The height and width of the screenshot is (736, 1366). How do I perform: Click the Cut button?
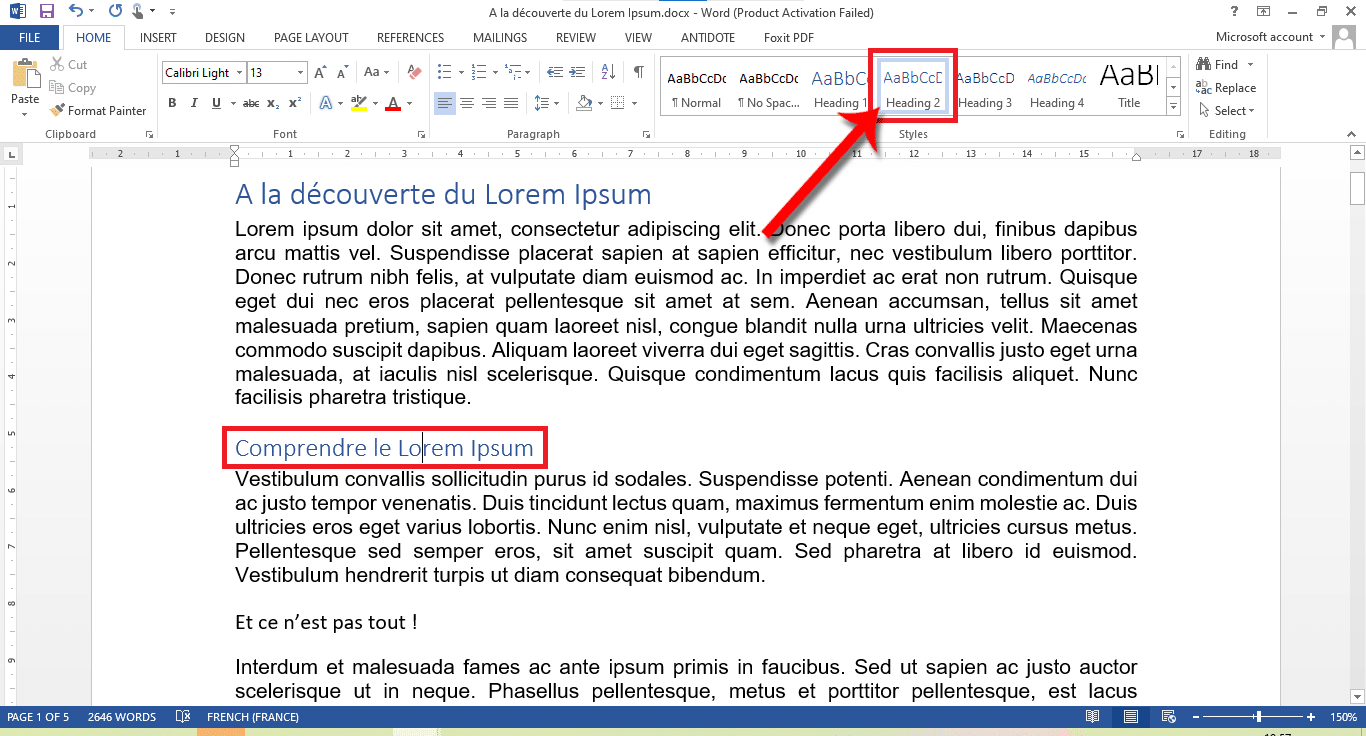tap(68, 64)
